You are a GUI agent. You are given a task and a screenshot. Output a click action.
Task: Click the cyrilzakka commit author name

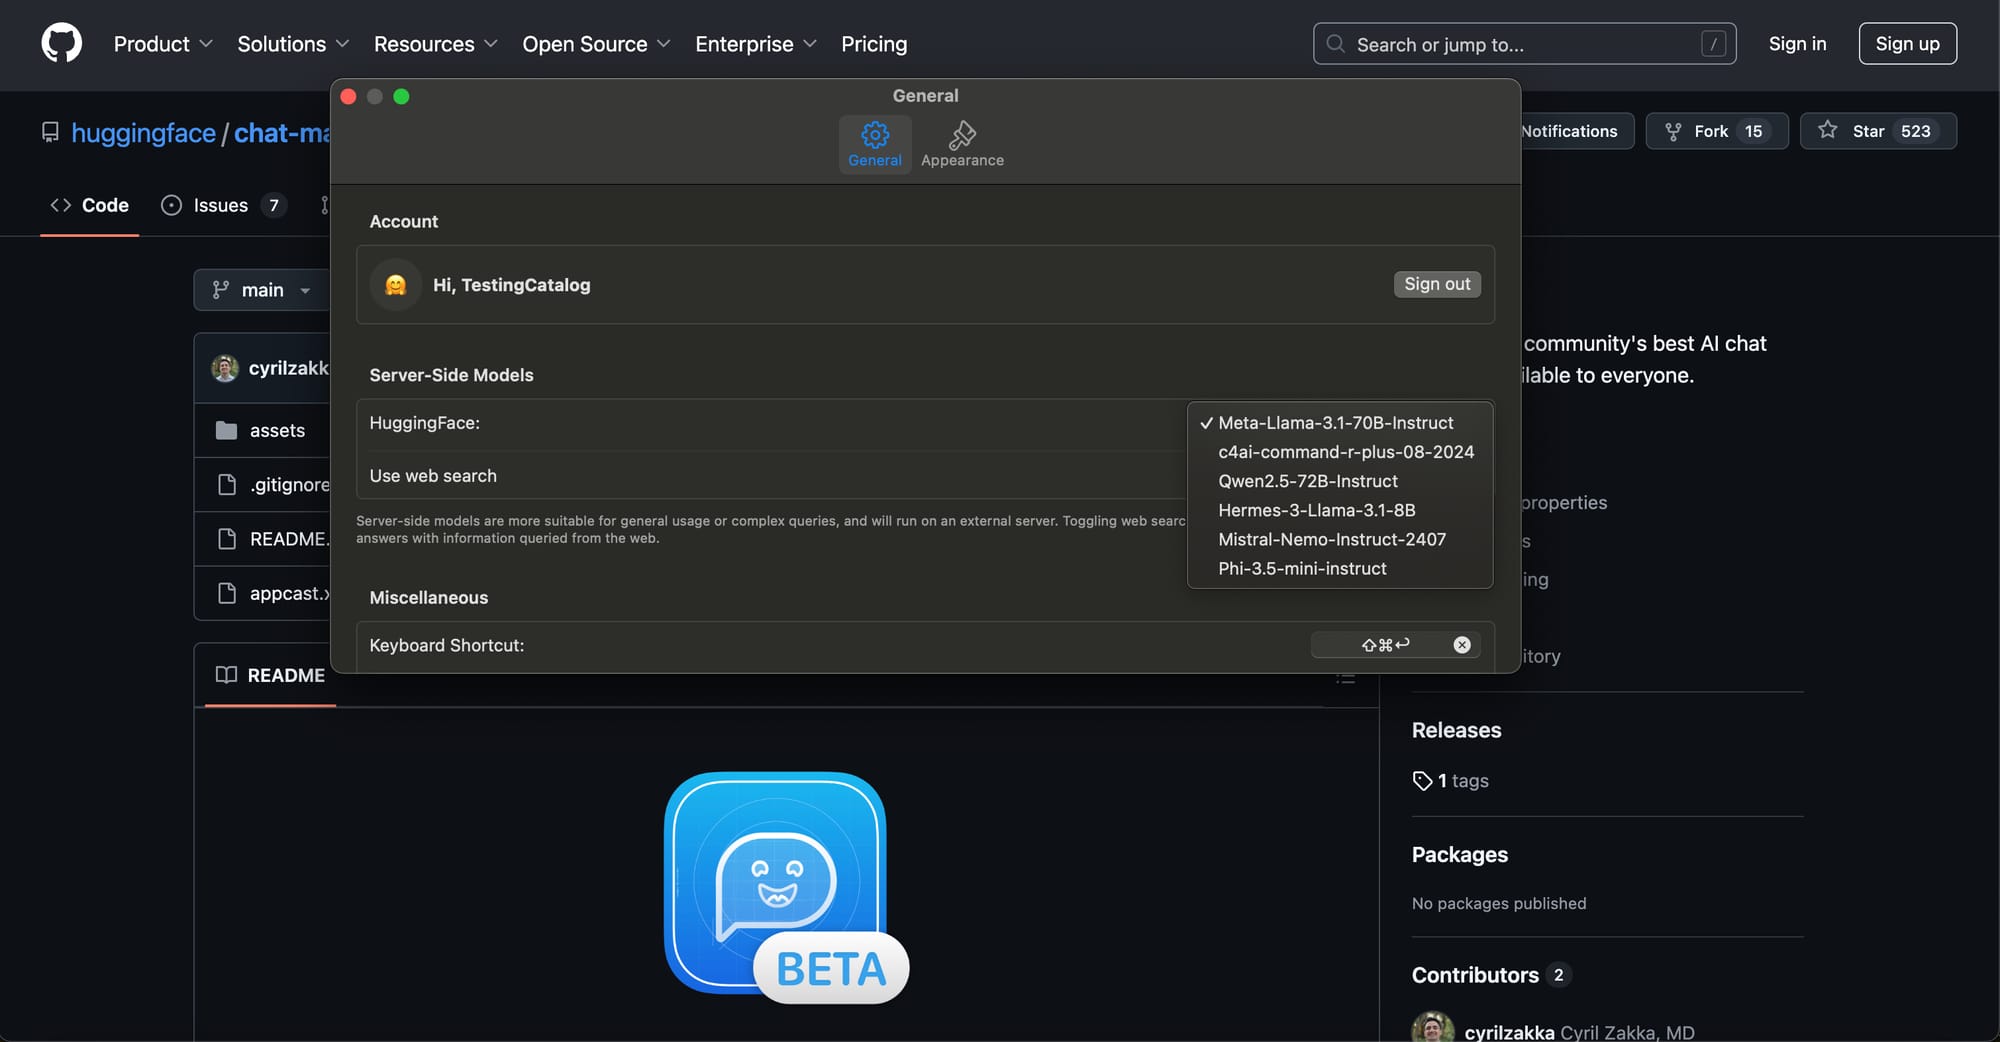click(289, 368)
